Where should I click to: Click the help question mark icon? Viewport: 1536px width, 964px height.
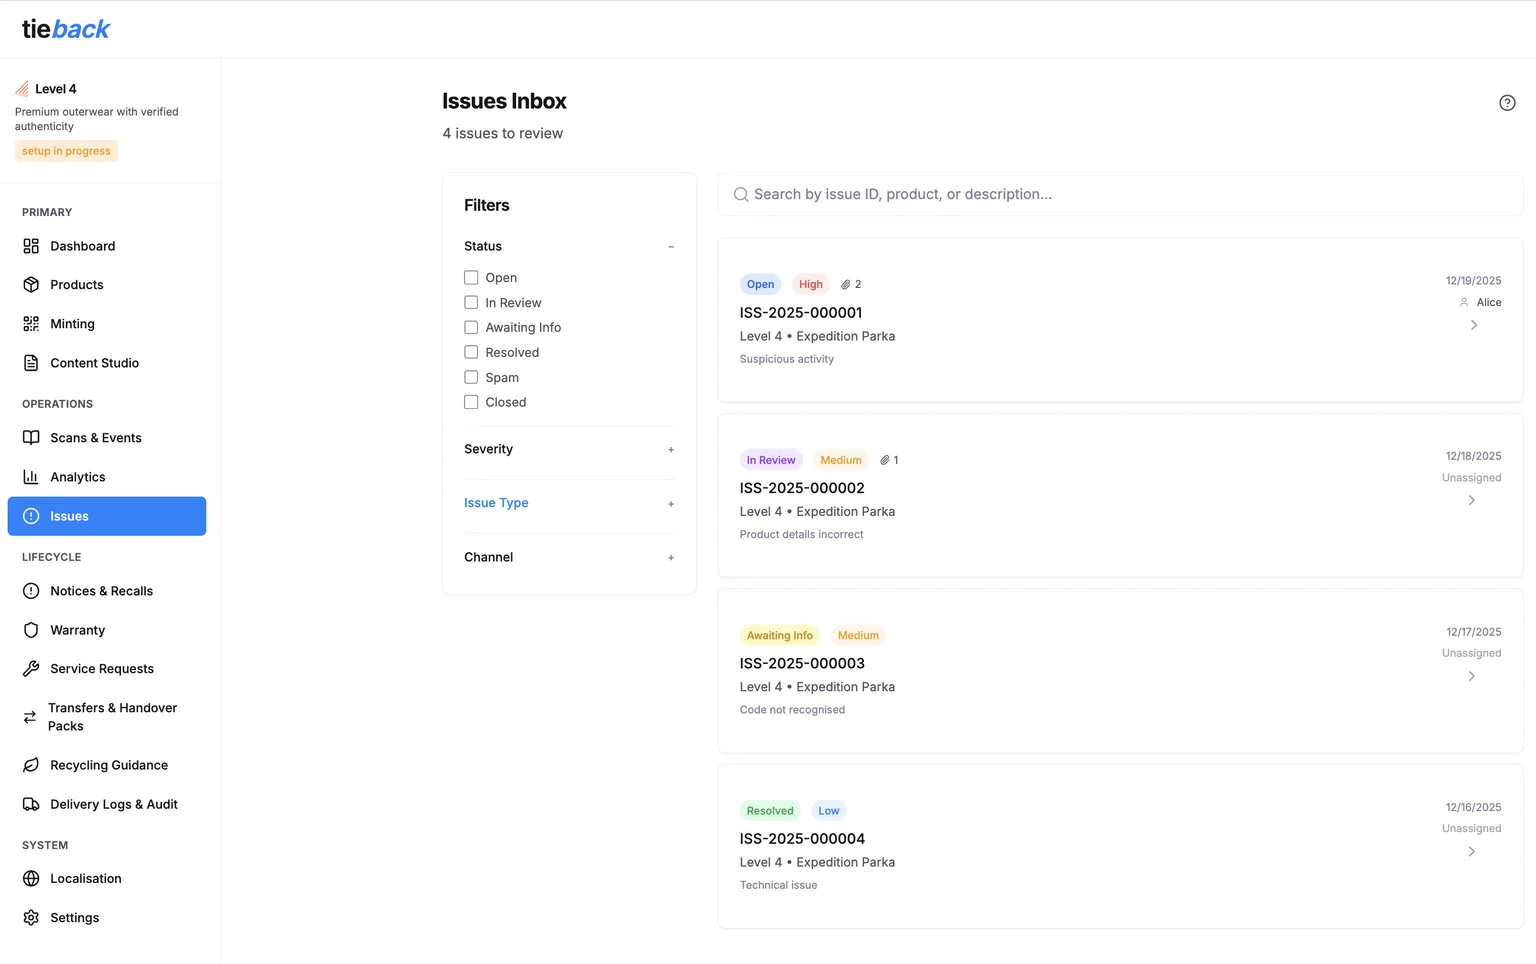pyautogui.click(x=1507, y=103)
